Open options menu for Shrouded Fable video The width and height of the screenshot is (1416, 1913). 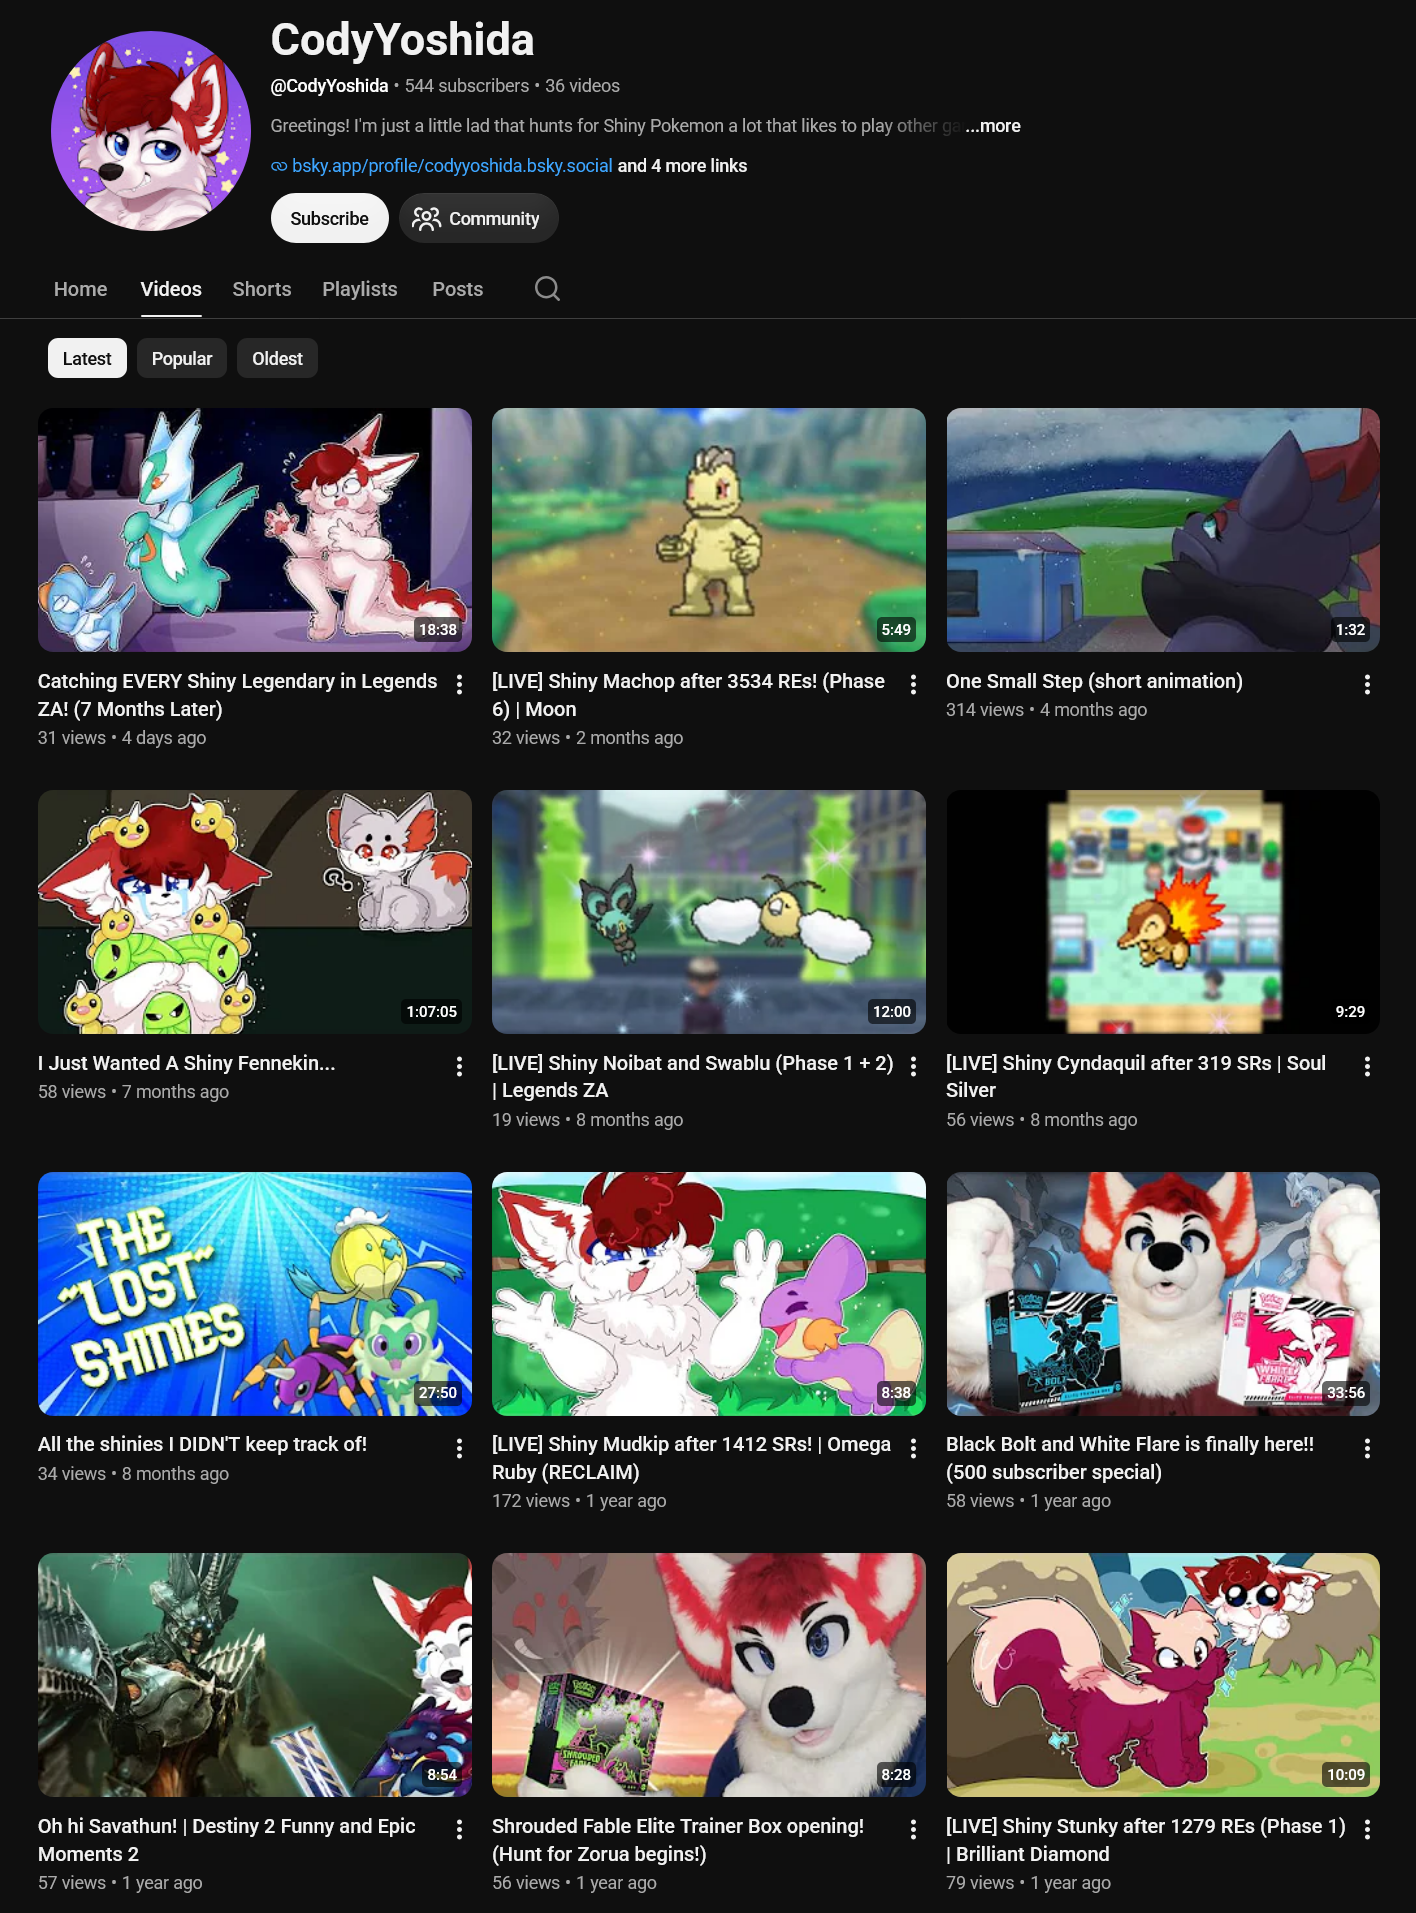[x=913, y=1829]
